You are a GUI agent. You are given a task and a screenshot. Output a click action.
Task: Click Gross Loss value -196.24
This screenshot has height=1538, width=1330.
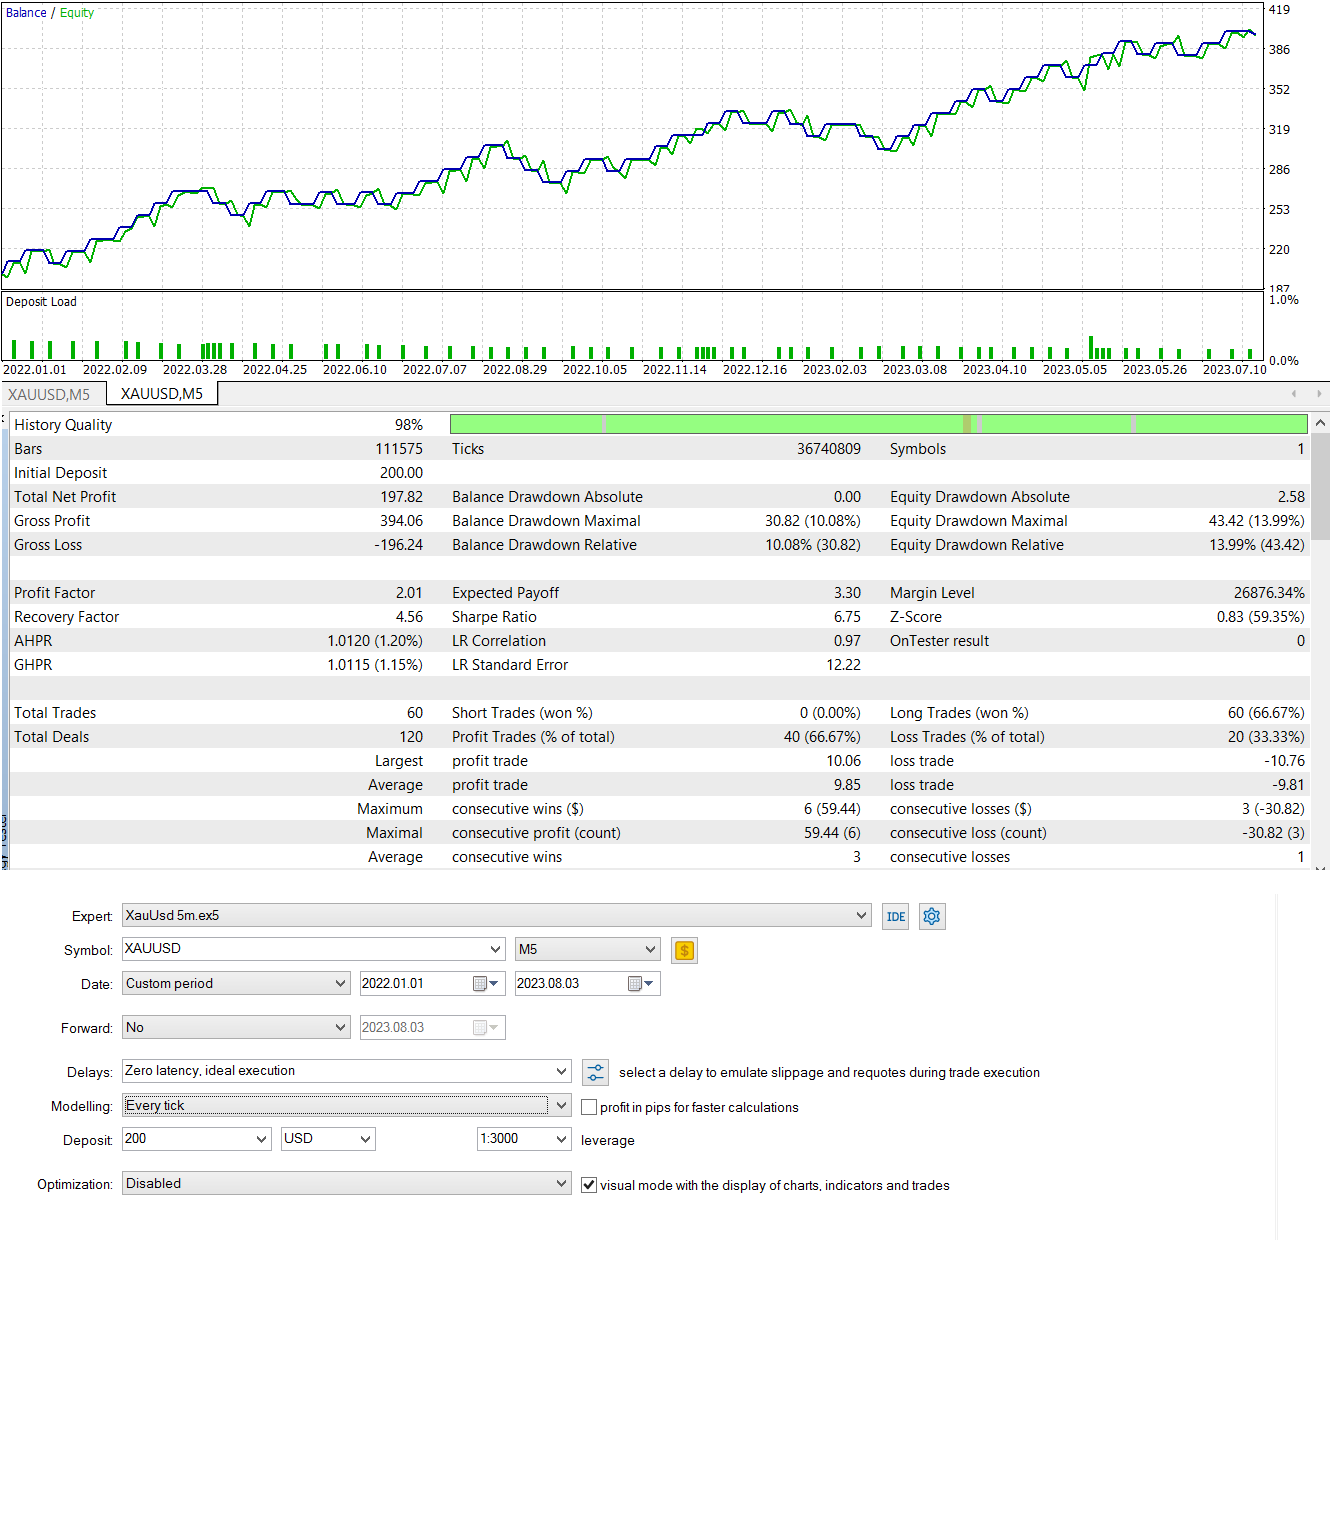click(x=399, y=545)
